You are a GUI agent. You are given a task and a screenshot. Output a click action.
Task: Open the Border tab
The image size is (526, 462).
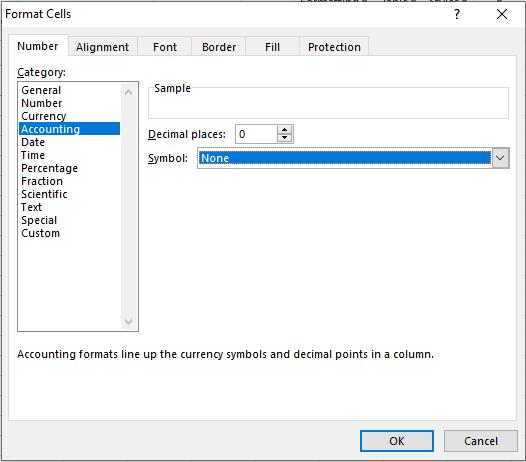(219, 47)
